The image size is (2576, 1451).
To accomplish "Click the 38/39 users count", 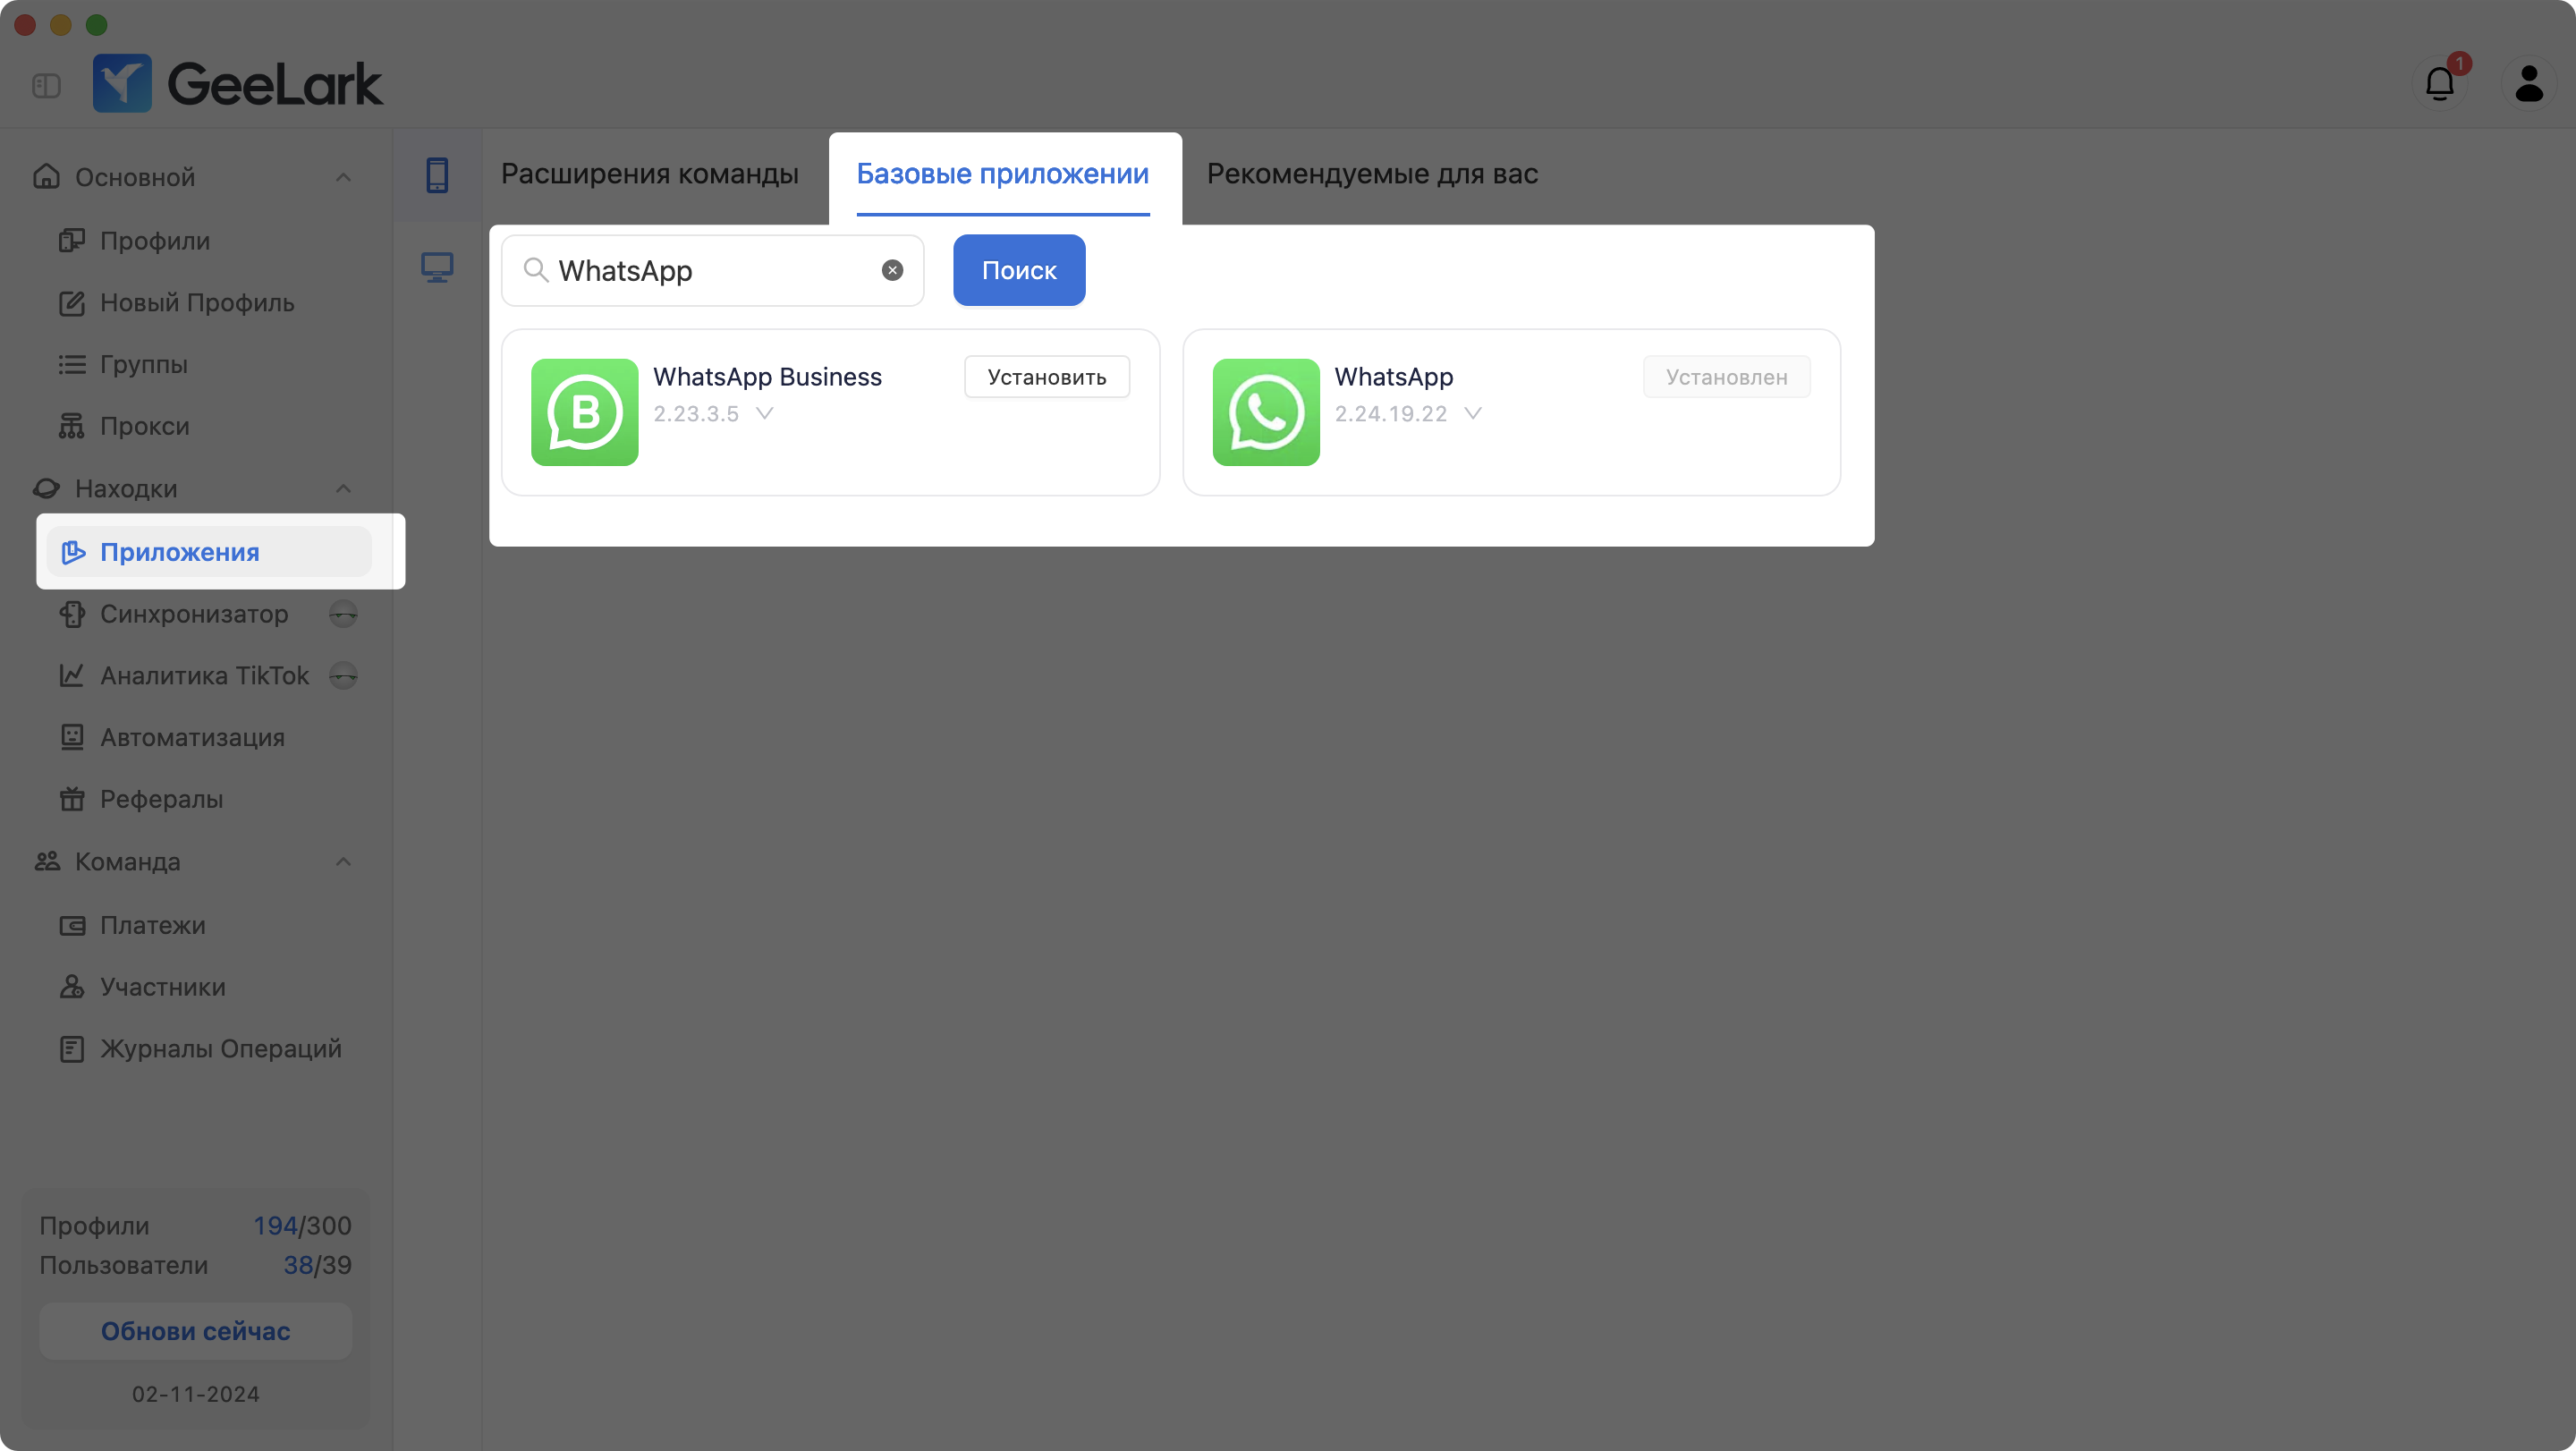I will pyautogui.click(x=317, y=1266).
